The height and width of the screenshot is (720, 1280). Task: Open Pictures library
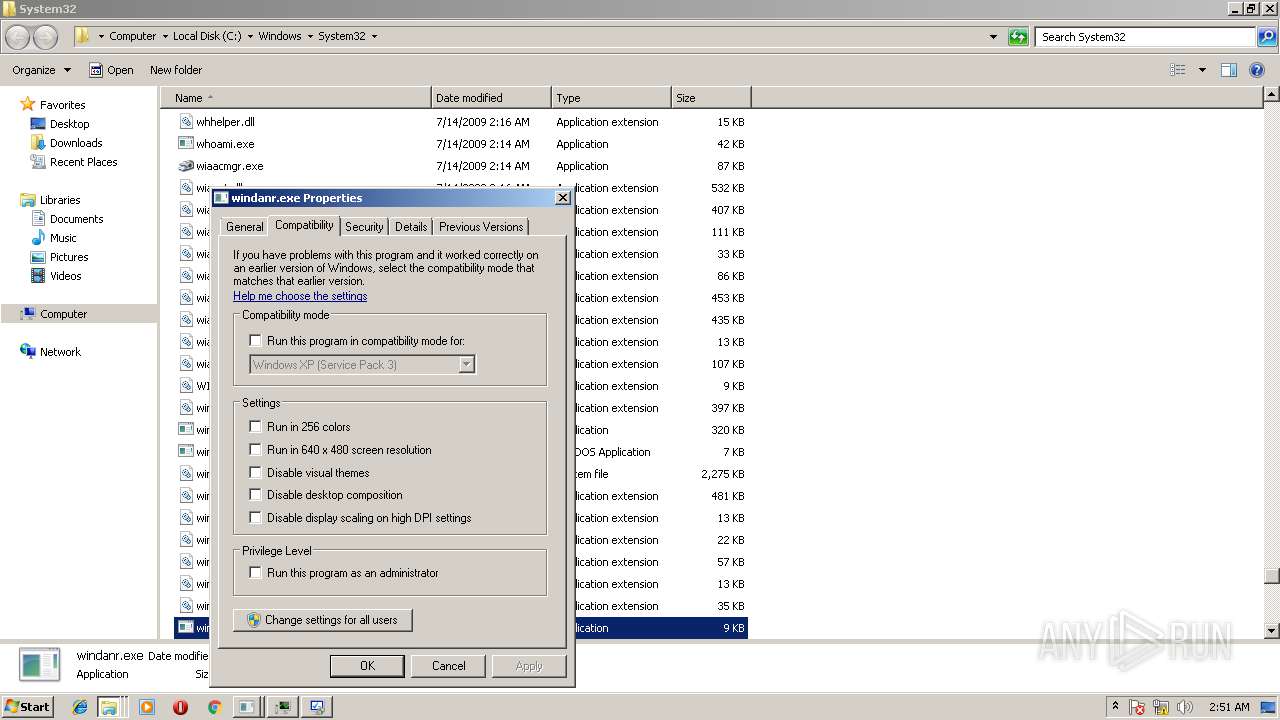point(59,257)
